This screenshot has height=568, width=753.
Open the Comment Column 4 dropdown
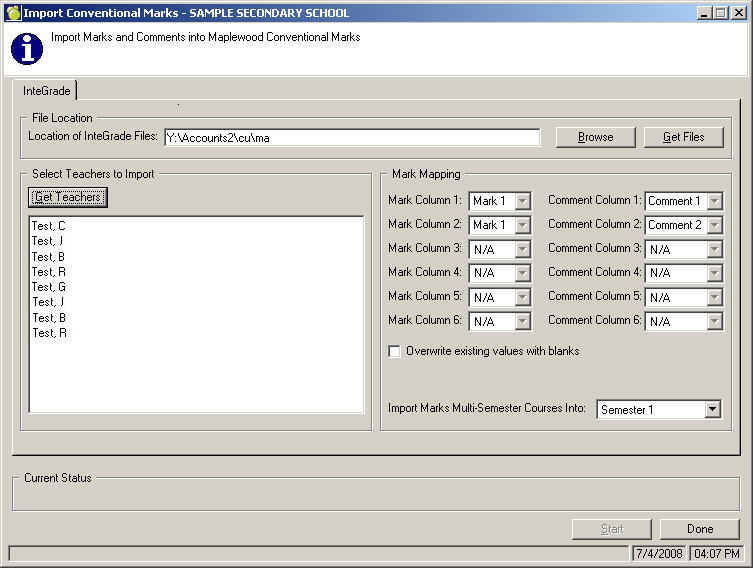[x=714, y=273]
